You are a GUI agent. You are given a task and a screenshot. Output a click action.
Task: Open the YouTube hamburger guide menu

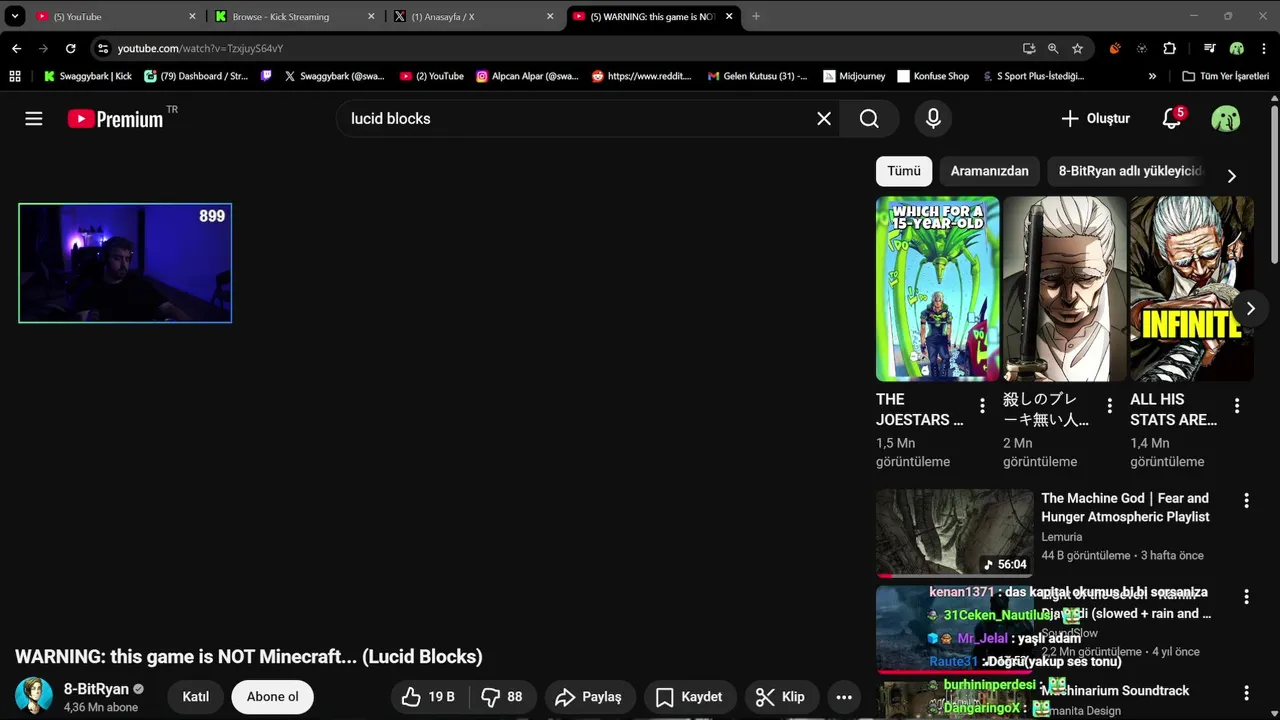34,119
